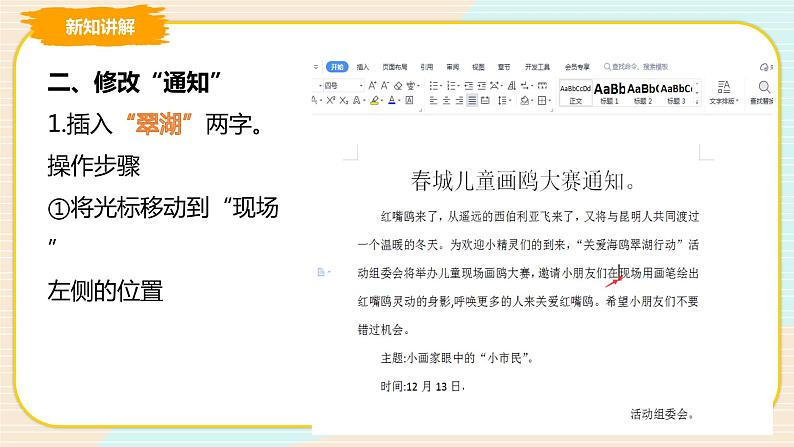Click the phonetic guide (pinyin) icon
The height and width of the screenshot is (447, 794).
click(x=411, y=86)
